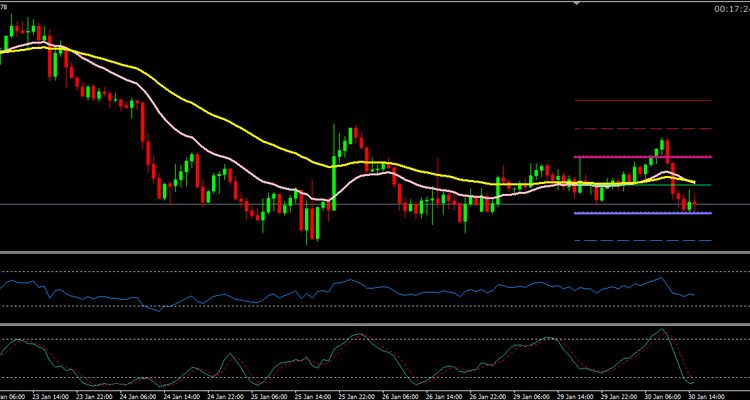Click the 24 Jan 06:00 time label
Viewport: 750px width, 400px height.
point(140,395)
